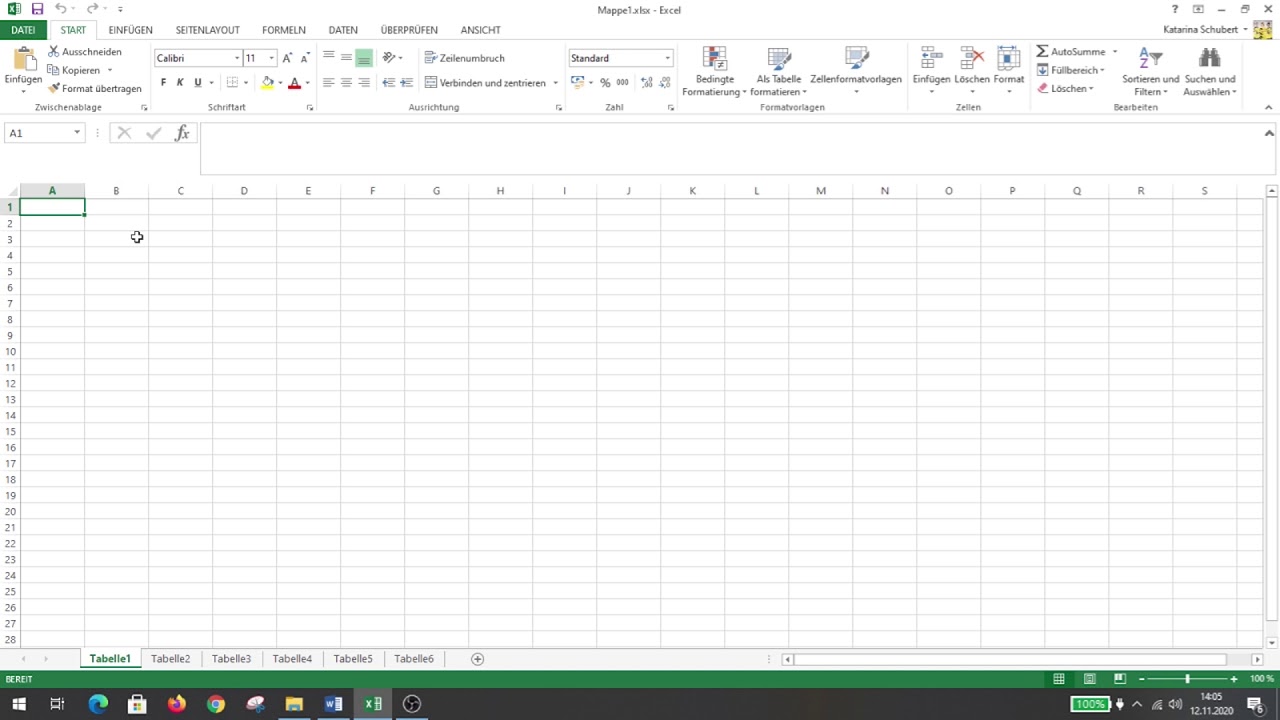Switch to SEITENLAYOUT ribbon tab

(x=208, y=30)
